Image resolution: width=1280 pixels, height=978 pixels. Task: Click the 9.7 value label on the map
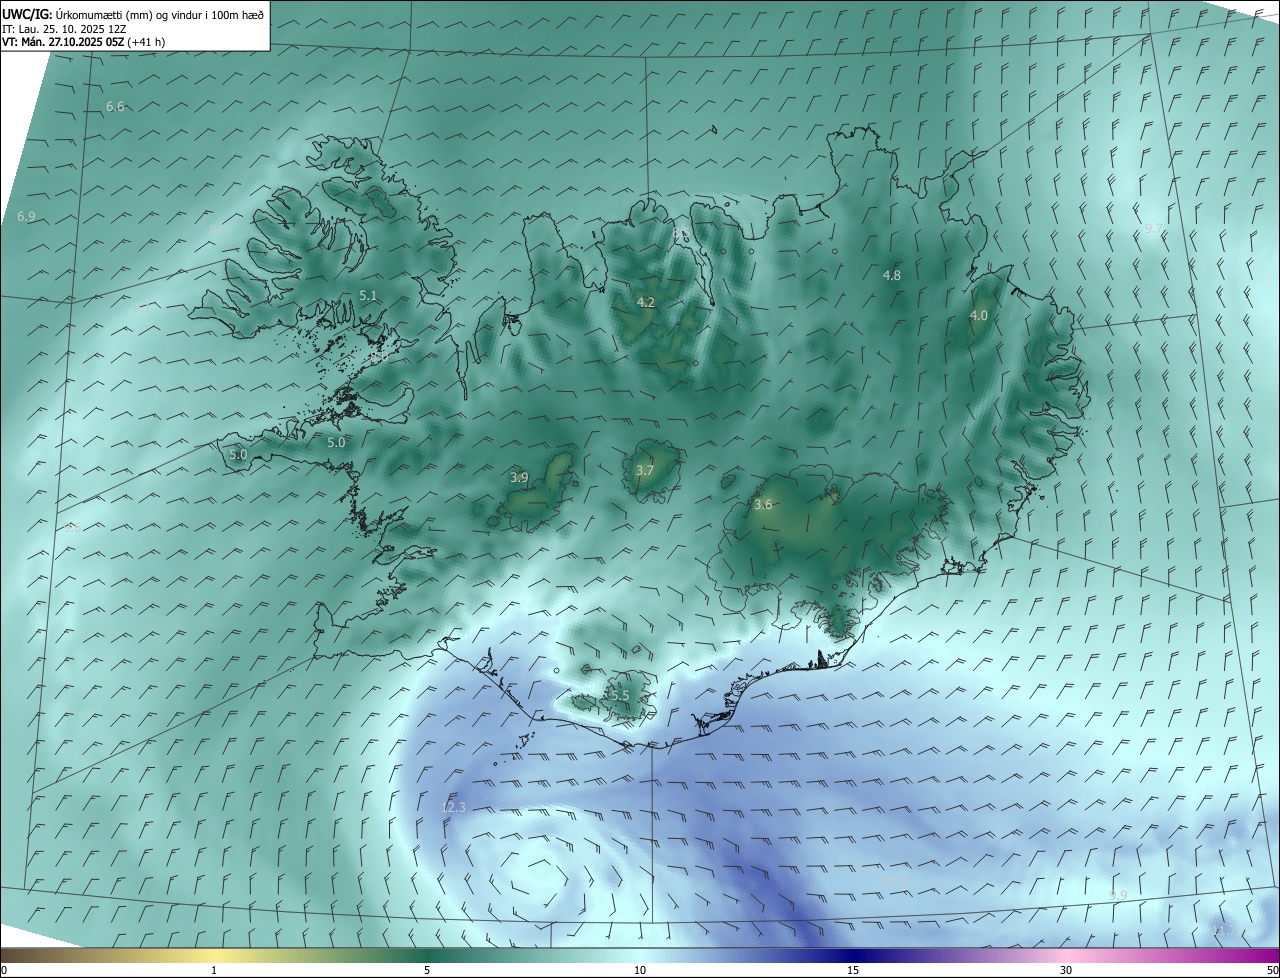point(1153,230)
